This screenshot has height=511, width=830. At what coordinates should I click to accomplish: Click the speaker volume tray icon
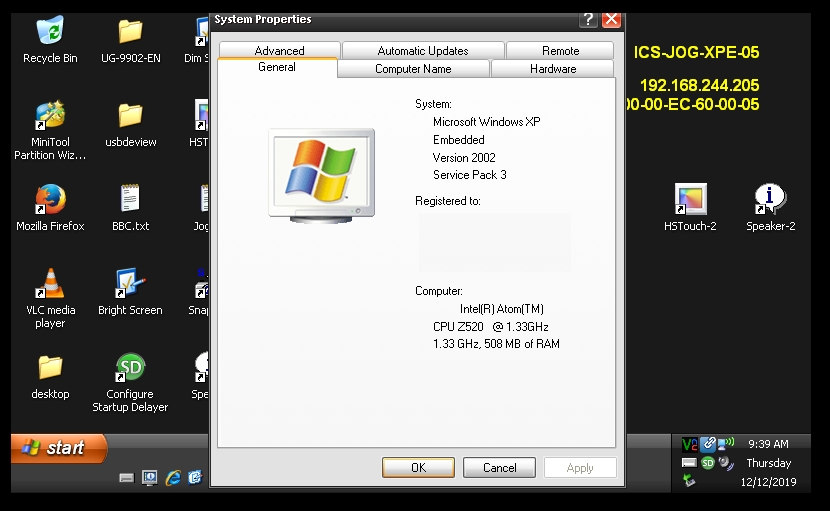tap(726, 463)
